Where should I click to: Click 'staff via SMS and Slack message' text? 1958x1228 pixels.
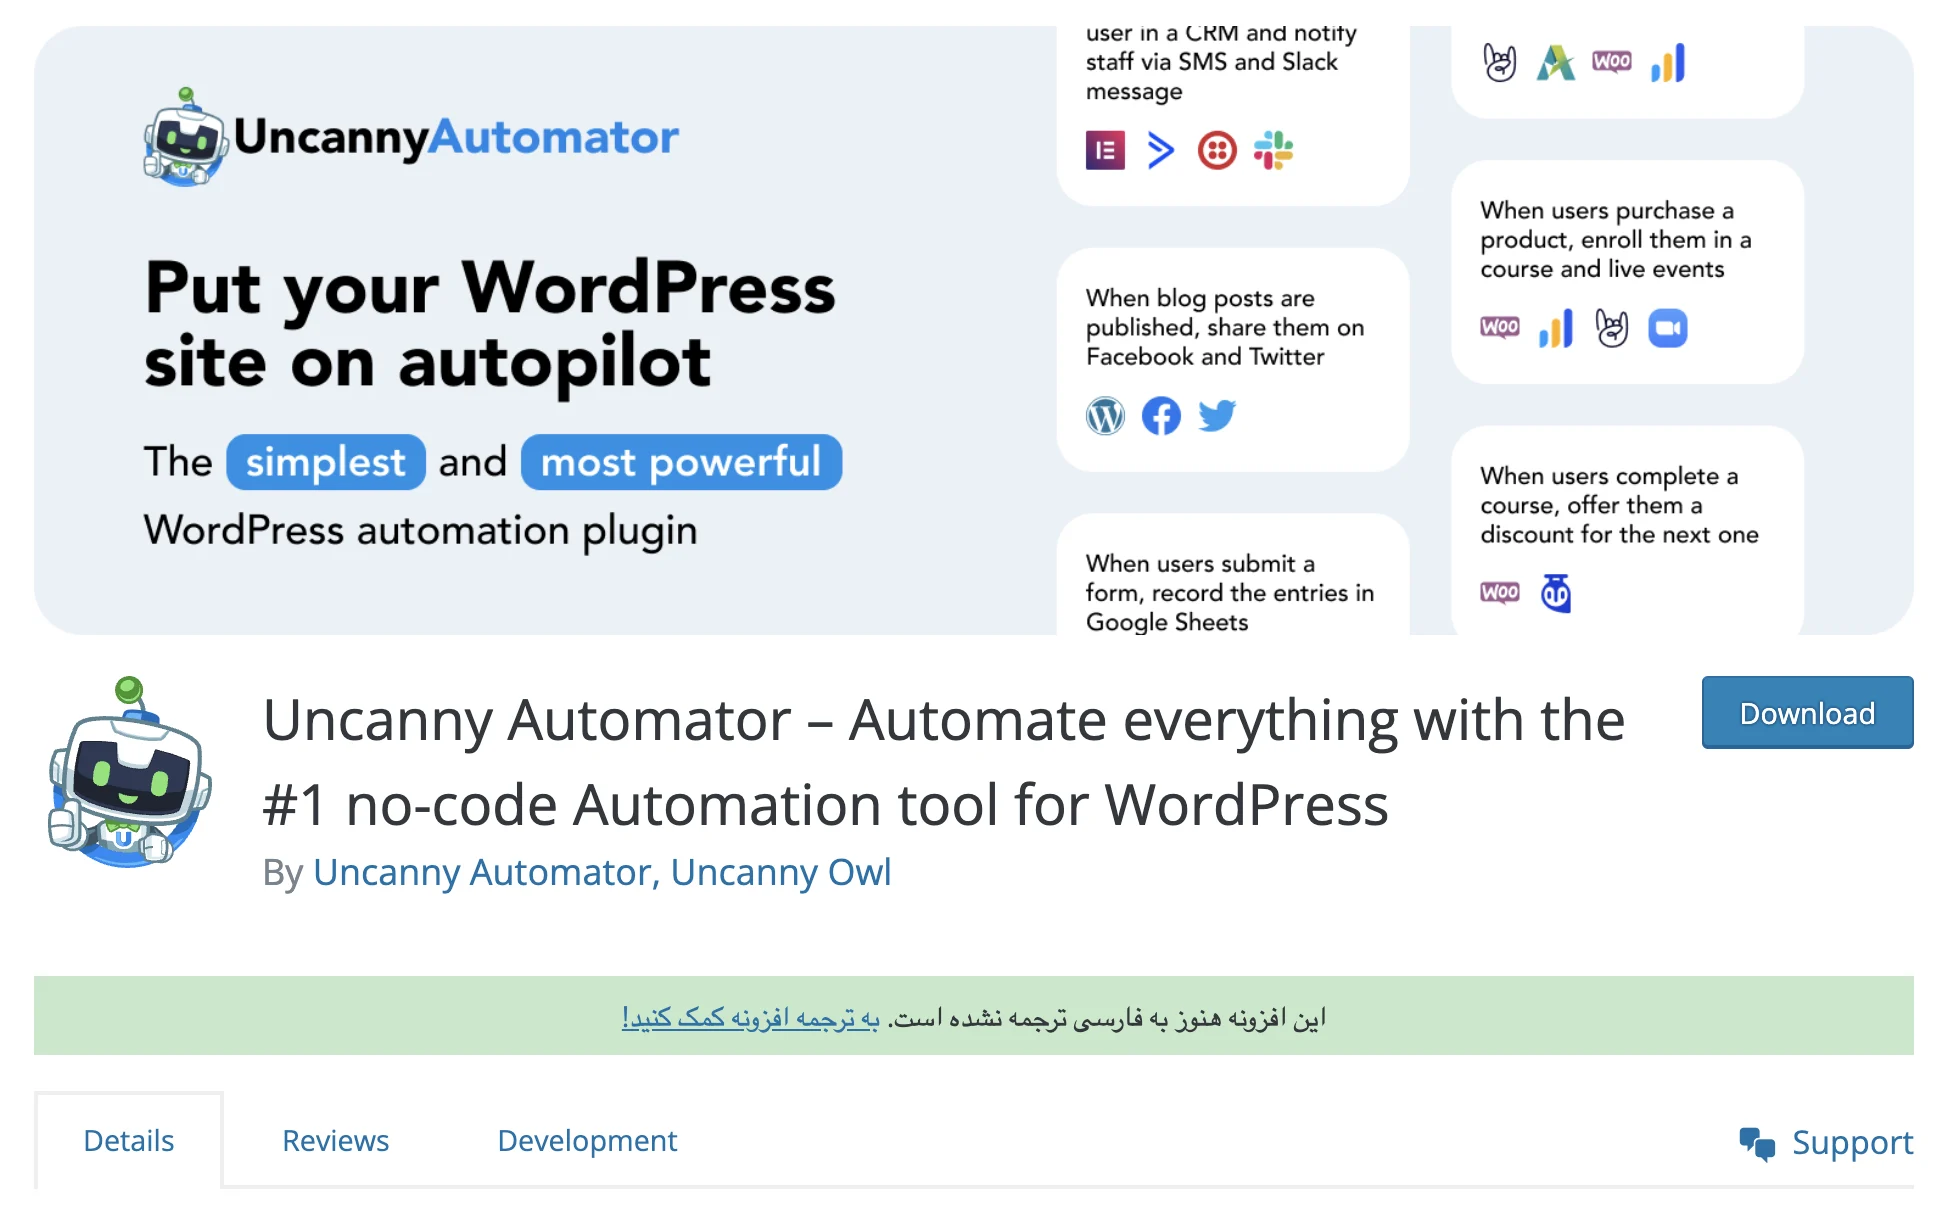click(x=1211, y=76)
